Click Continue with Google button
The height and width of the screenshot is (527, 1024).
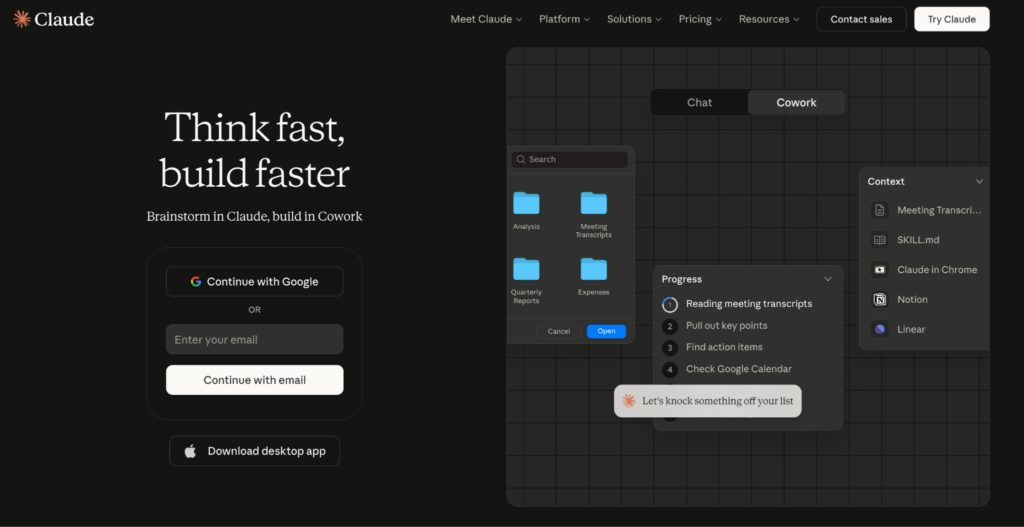[x=254, y=282]
